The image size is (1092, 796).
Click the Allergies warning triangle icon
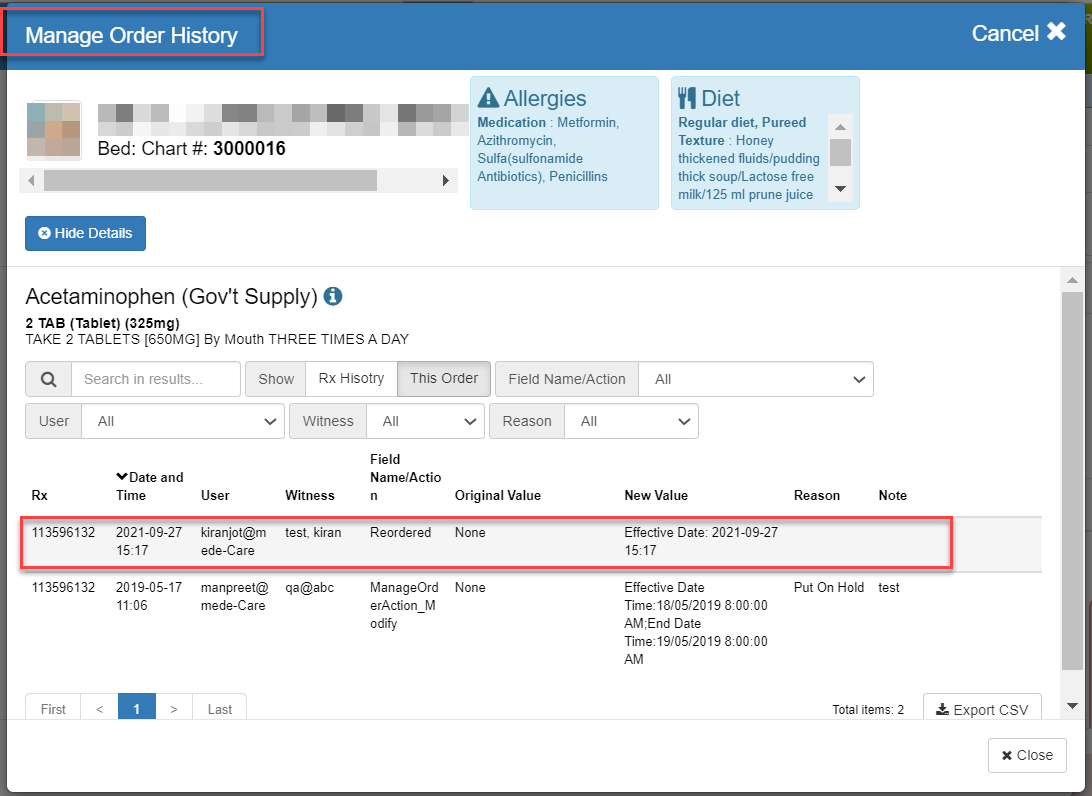click(488, 98)
